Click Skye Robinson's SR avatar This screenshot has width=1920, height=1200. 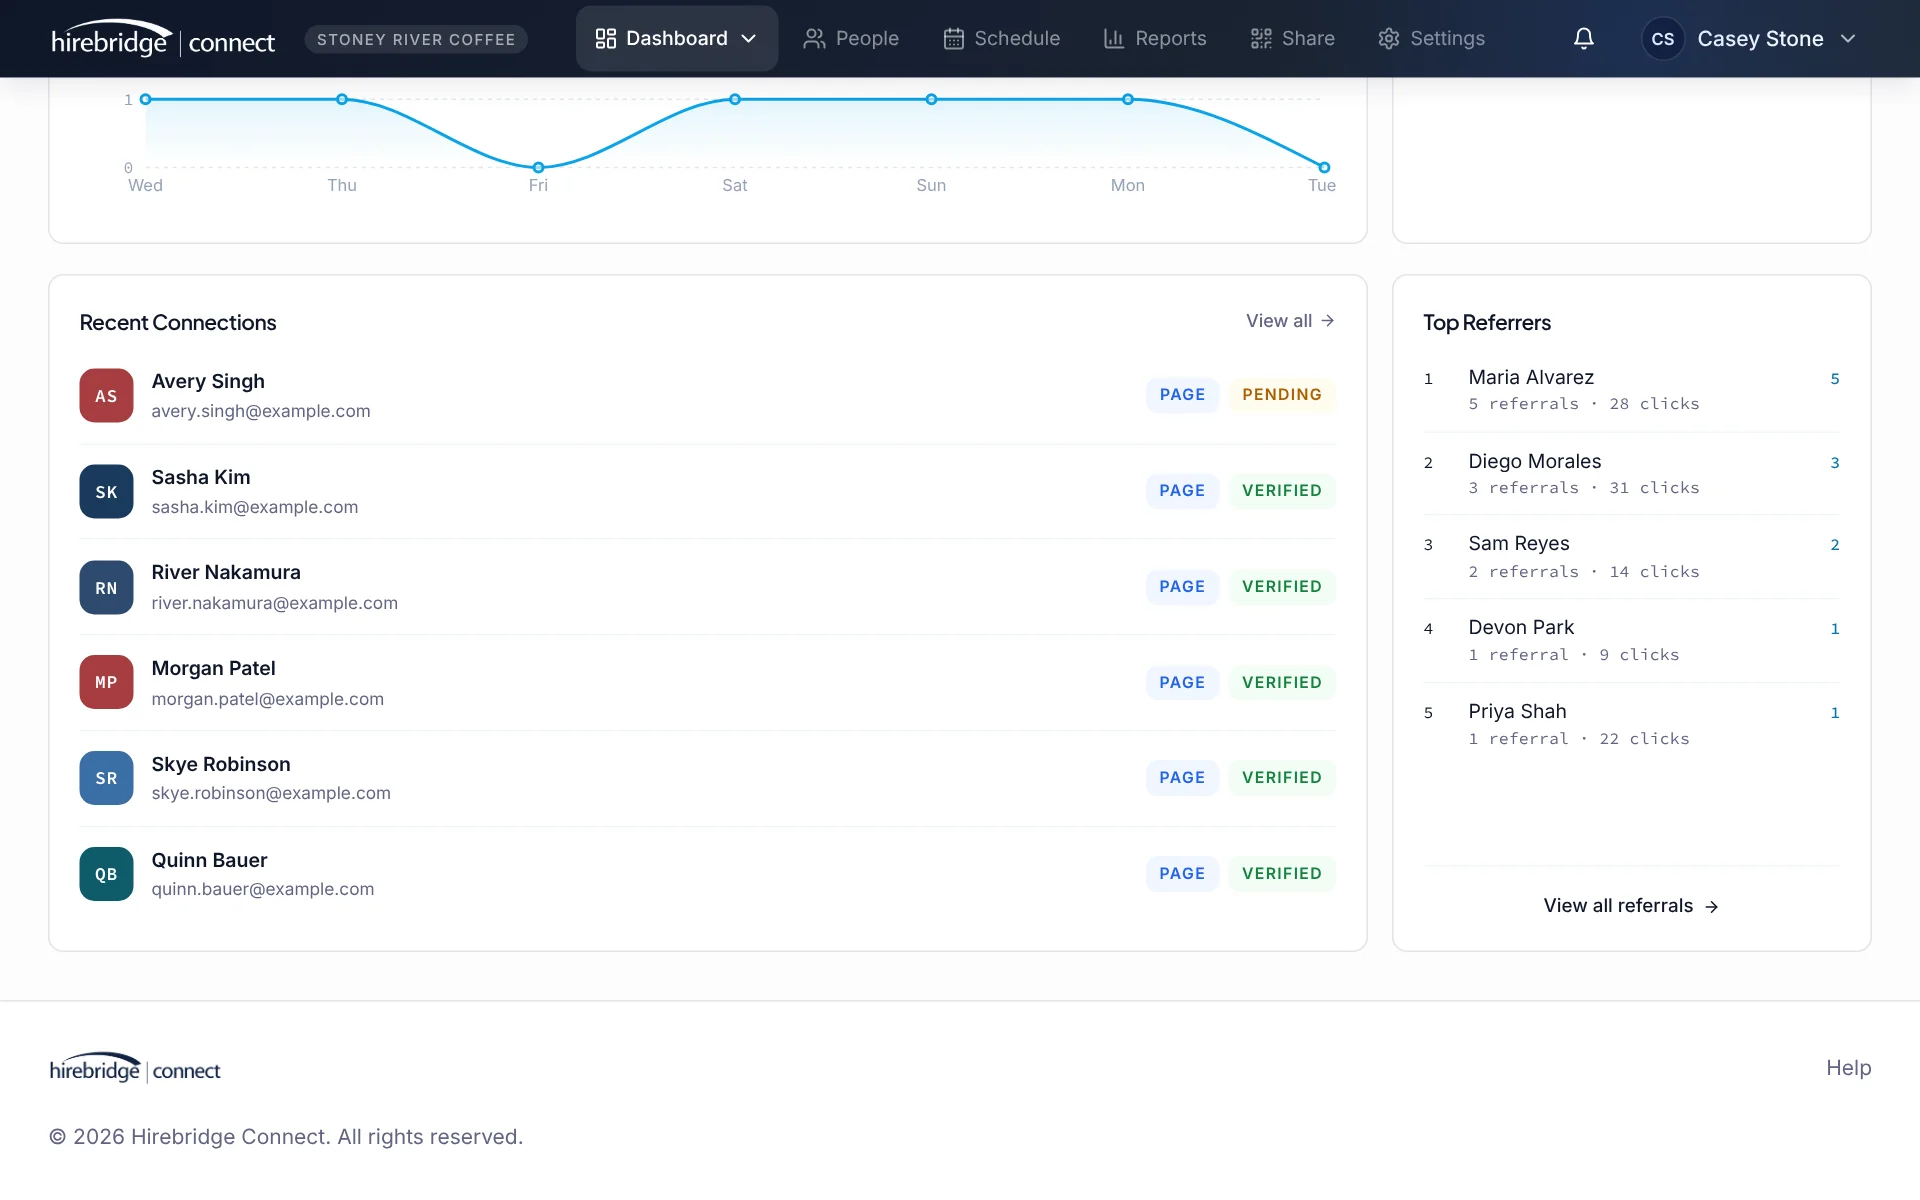[x=106, y=778]
